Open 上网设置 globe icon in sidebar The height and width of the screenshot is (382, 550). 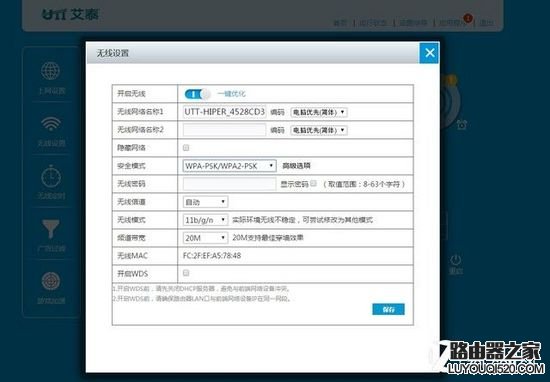[x=51, y=71]
